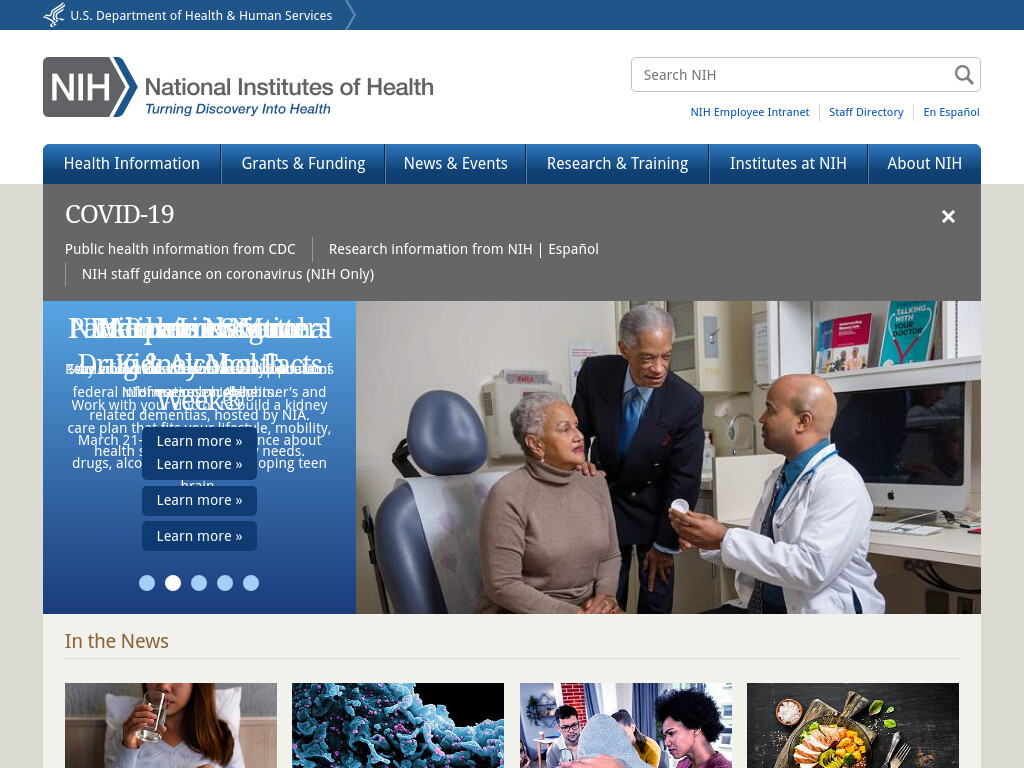Open news image of healthy food plate
1024x768 pixels.
click(853, 726)
